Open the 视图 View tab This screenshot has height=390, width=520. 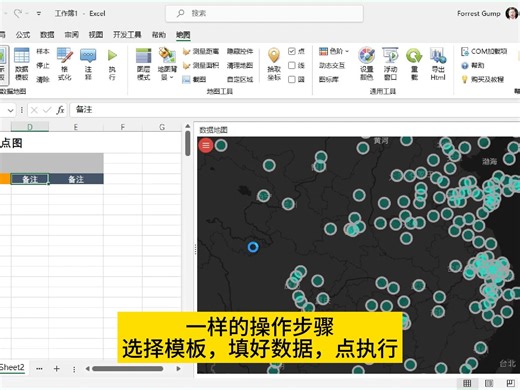click(96, 35)
